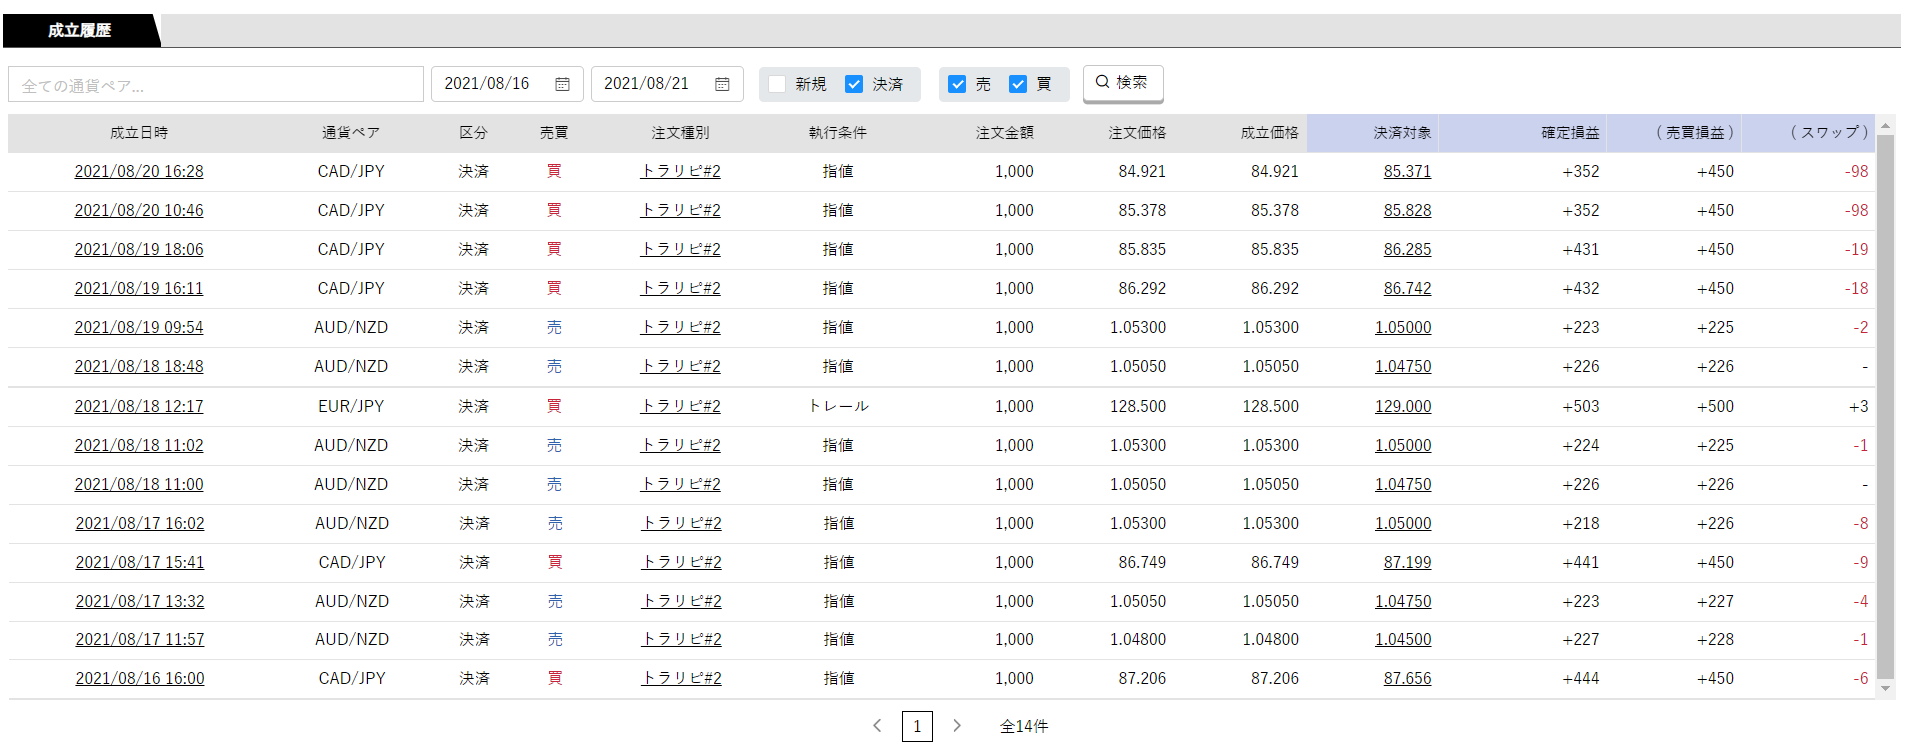This screenshot has height=750, width=1911.
Task: Open トラリピ#2 link in the EUR/JPY row
Action: tap(681, 406)
